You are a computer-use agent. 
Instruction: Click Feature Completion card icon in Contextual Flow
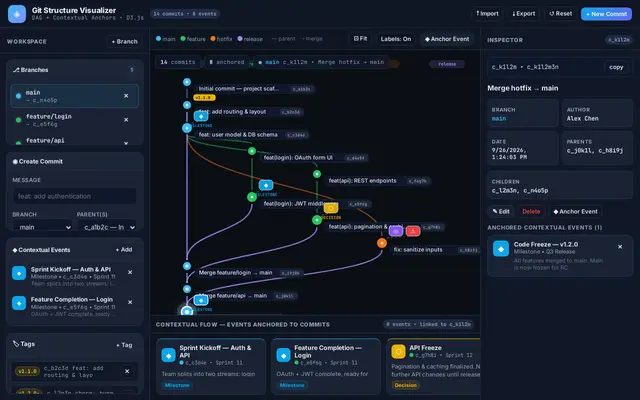pos(283,355)
